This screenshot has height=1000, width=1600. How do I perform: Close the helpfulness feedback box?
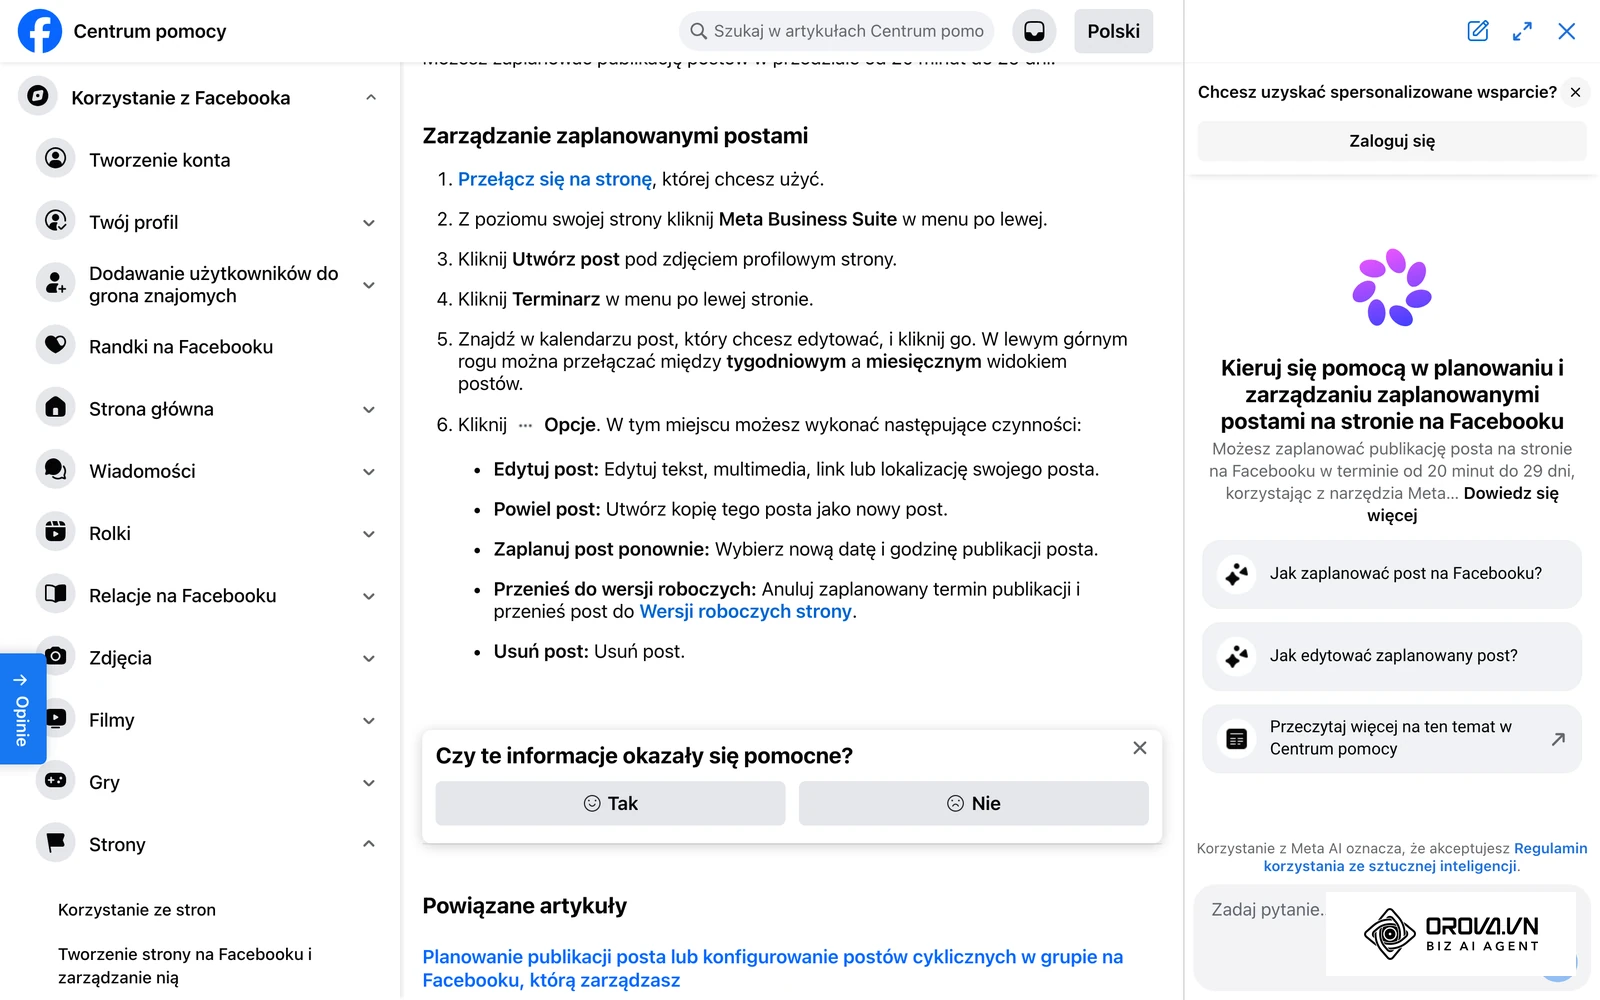click(1139, 748)
